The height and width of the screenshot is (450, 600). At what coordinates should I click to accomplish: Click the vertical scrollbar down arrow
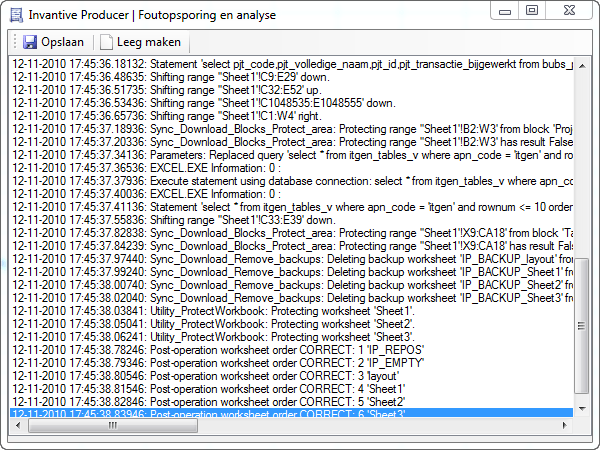[x=582, y=409]
